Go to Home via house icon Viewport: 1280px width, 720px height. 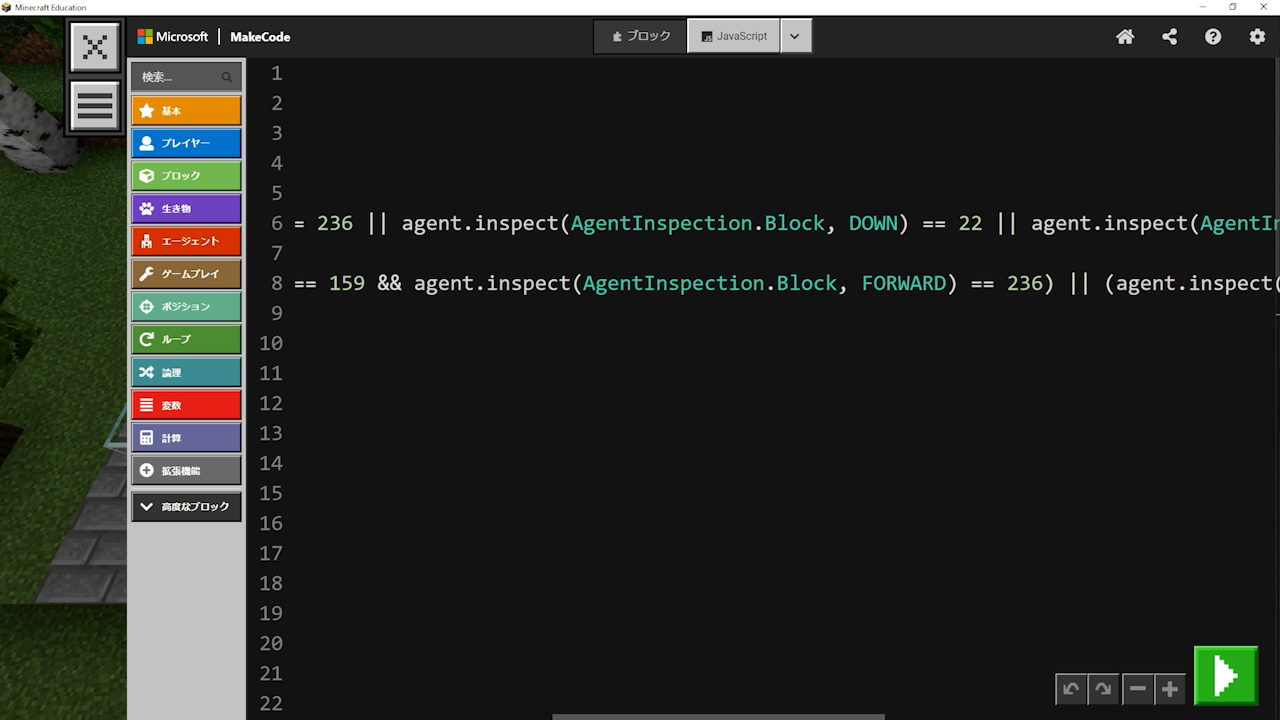tap(1125, 37)
